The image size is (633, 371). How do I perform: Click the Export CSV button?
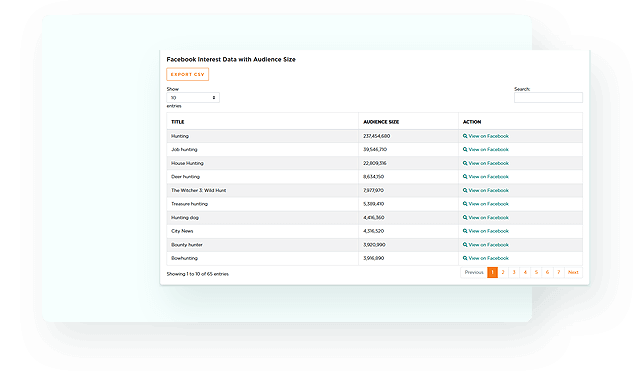click(x=187, y=74)
